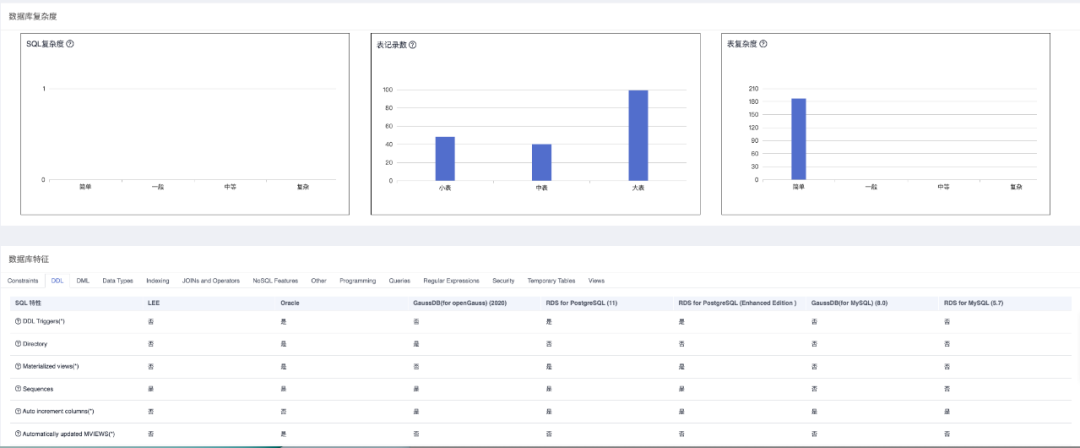Click RDS for PostgreSQL (11) cell in Materialized views row
1080x448 pixels.
pos(548,366)
